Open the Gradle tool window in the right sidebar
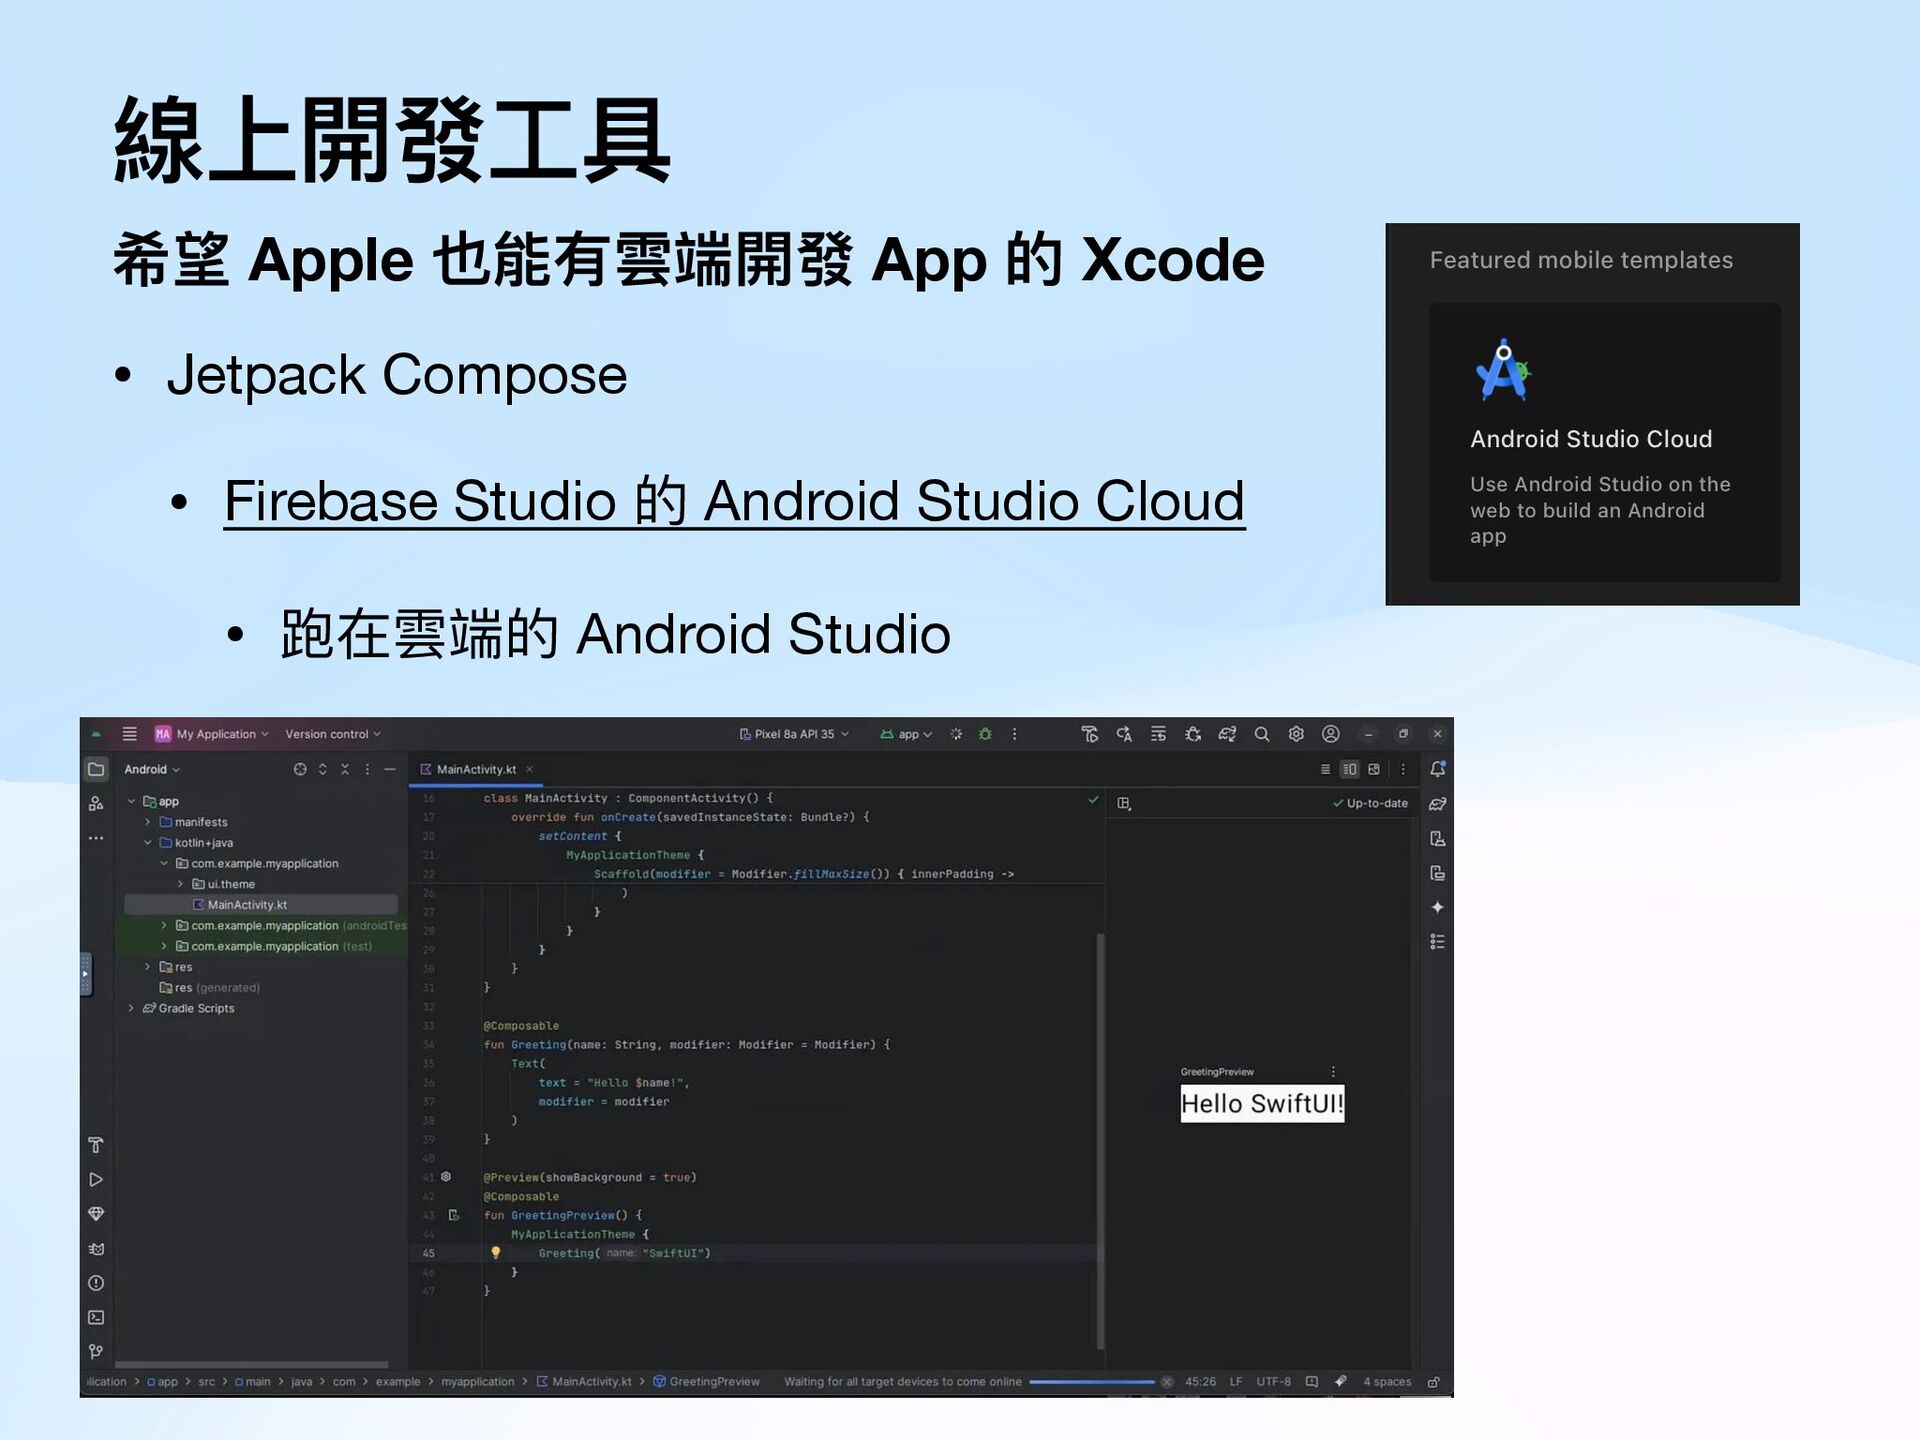Screen dimensions: 1920x1440 1438,804
